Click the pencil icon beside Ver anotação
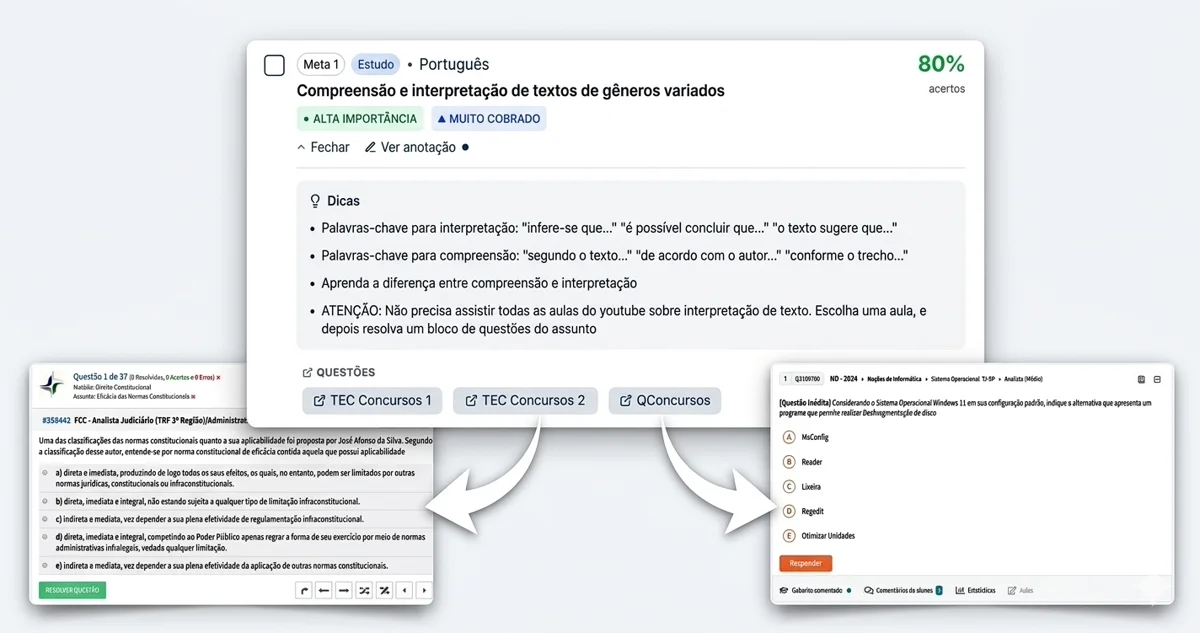 [372, 146]
